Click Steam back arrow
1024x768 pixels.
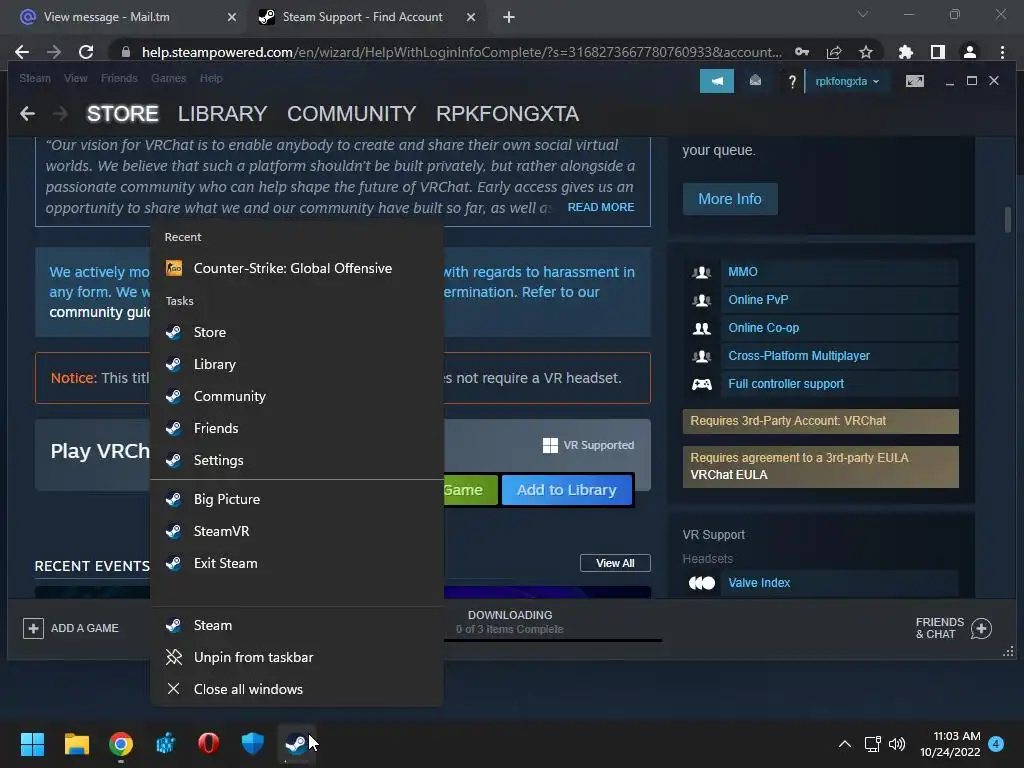click(27, 114)
